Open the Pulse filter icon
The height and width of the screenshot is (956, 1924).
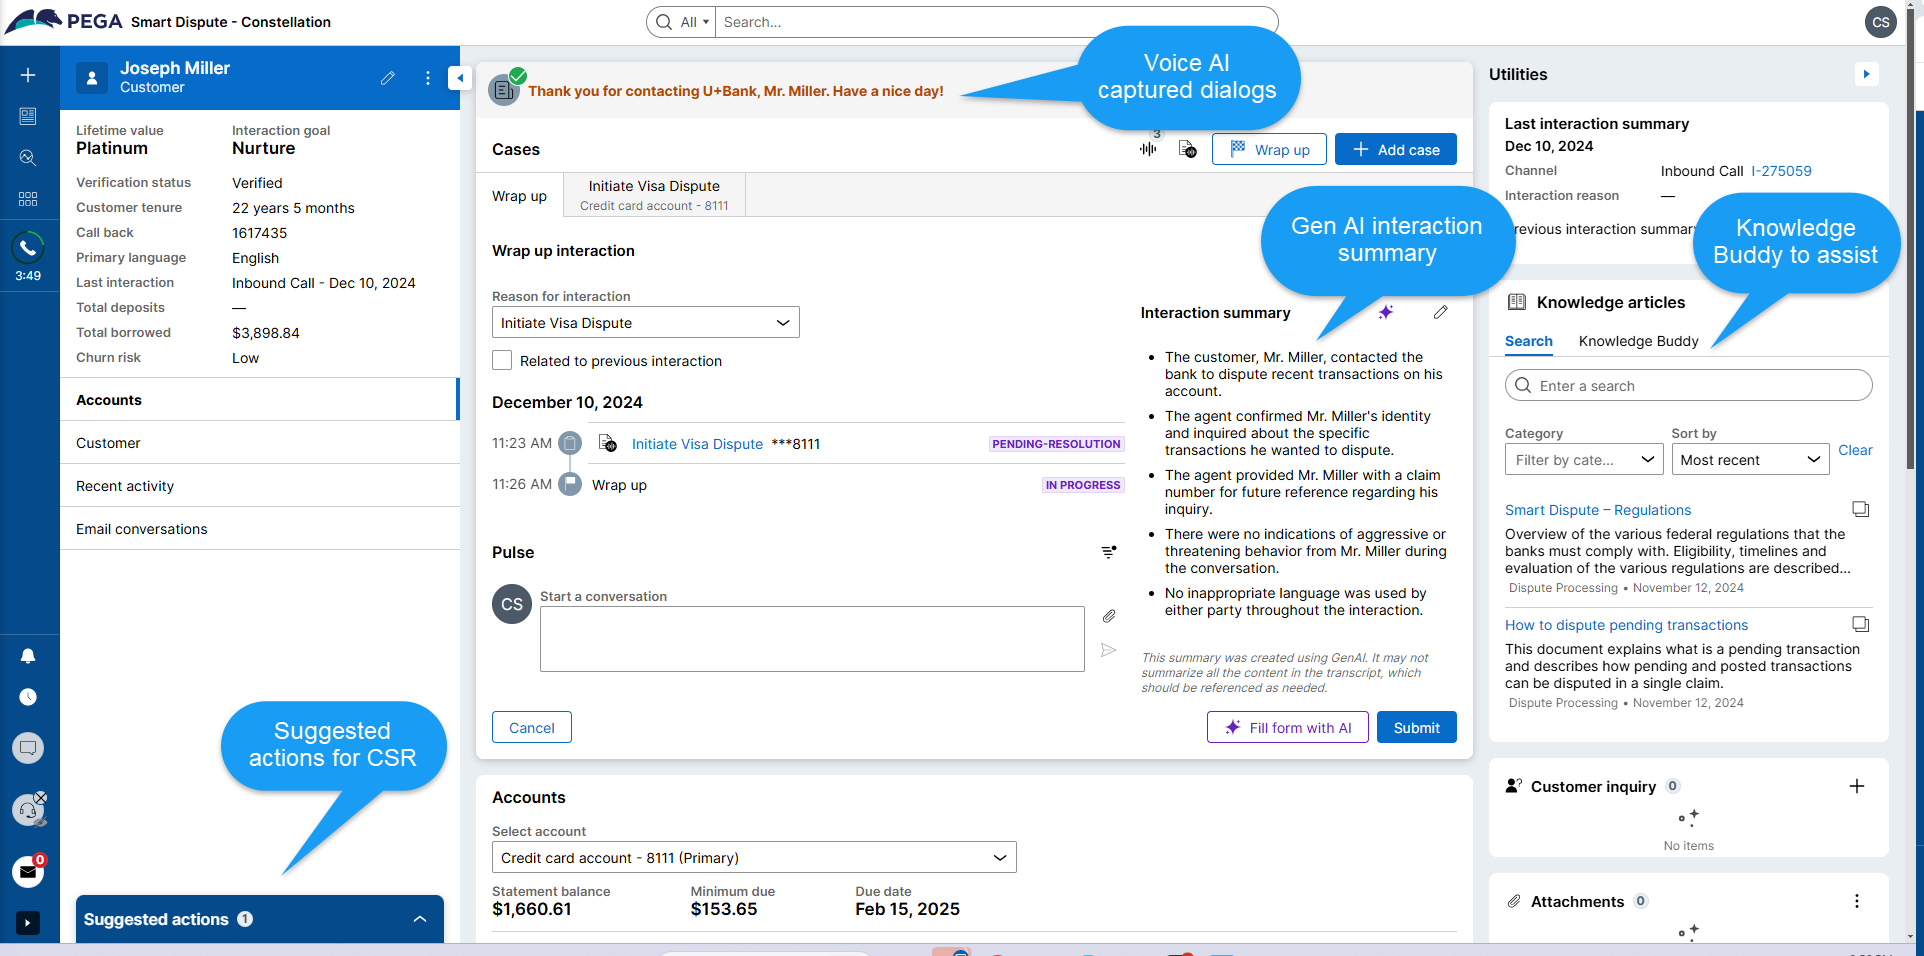[x=1108, y=552]
